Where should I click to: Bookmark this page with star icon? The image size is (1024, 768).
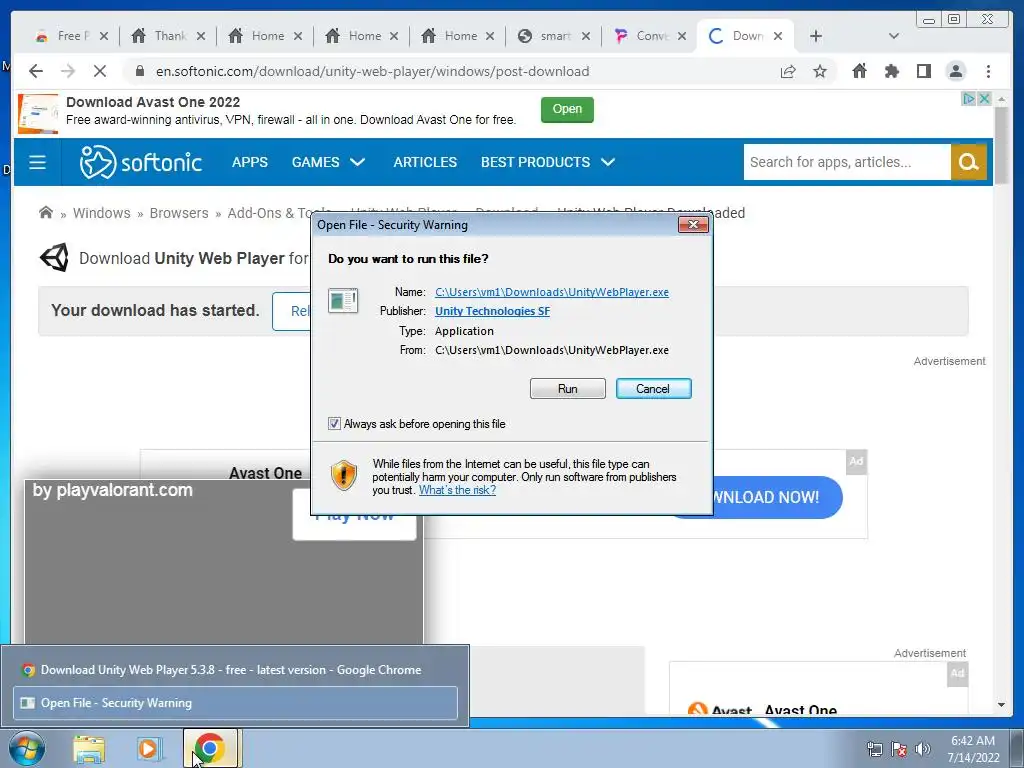coord(820,71)
